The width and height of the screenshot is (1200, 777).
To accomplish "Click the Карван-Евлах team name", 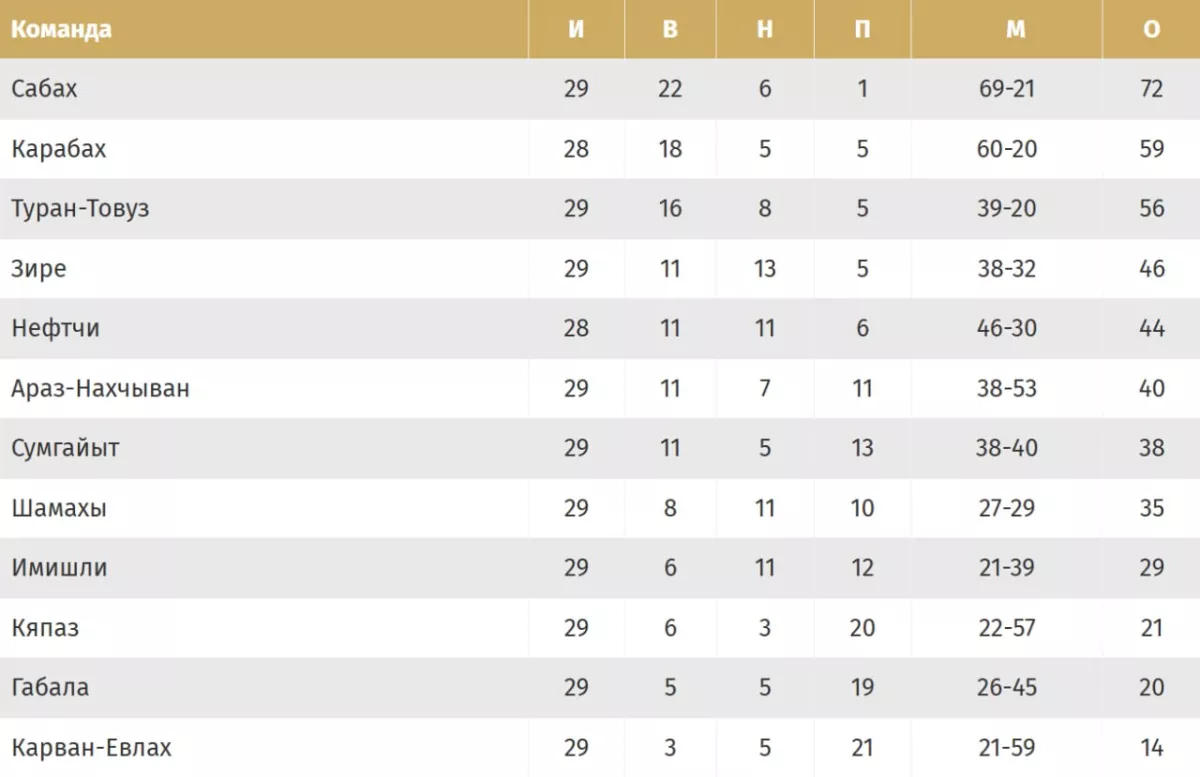I will [x=91, y=747].
